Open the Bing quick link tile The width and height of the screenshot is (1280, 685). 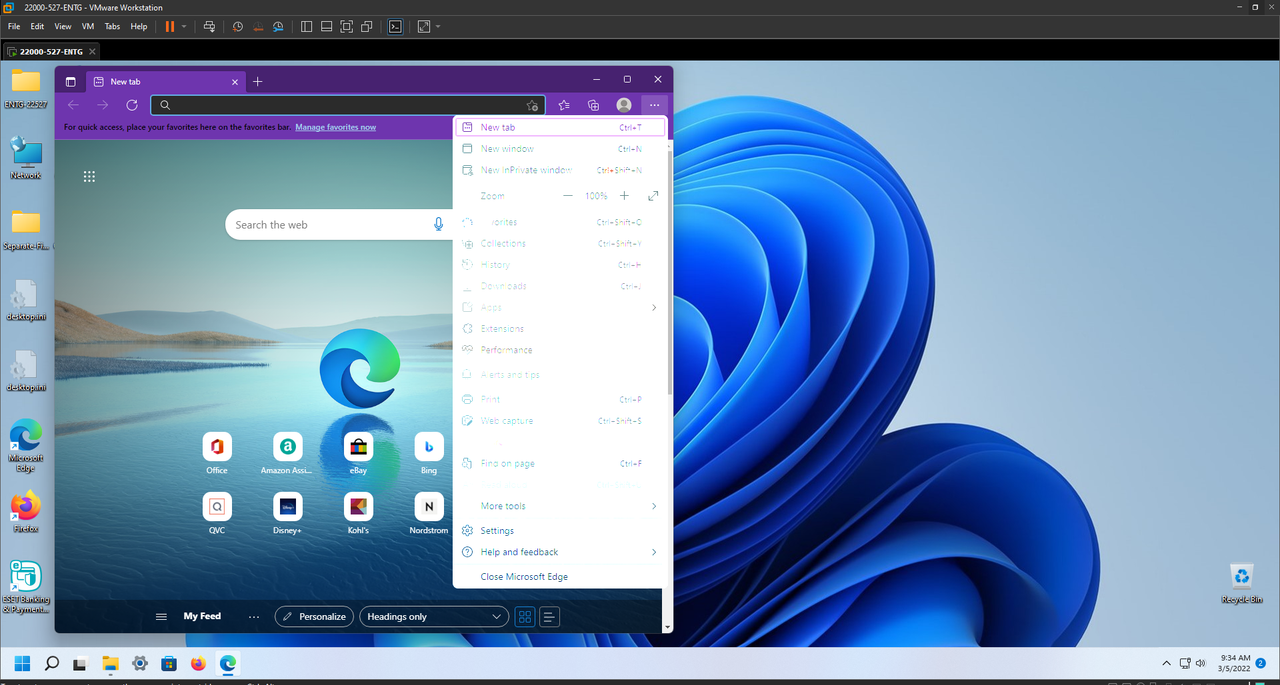(x=429, y=454)
